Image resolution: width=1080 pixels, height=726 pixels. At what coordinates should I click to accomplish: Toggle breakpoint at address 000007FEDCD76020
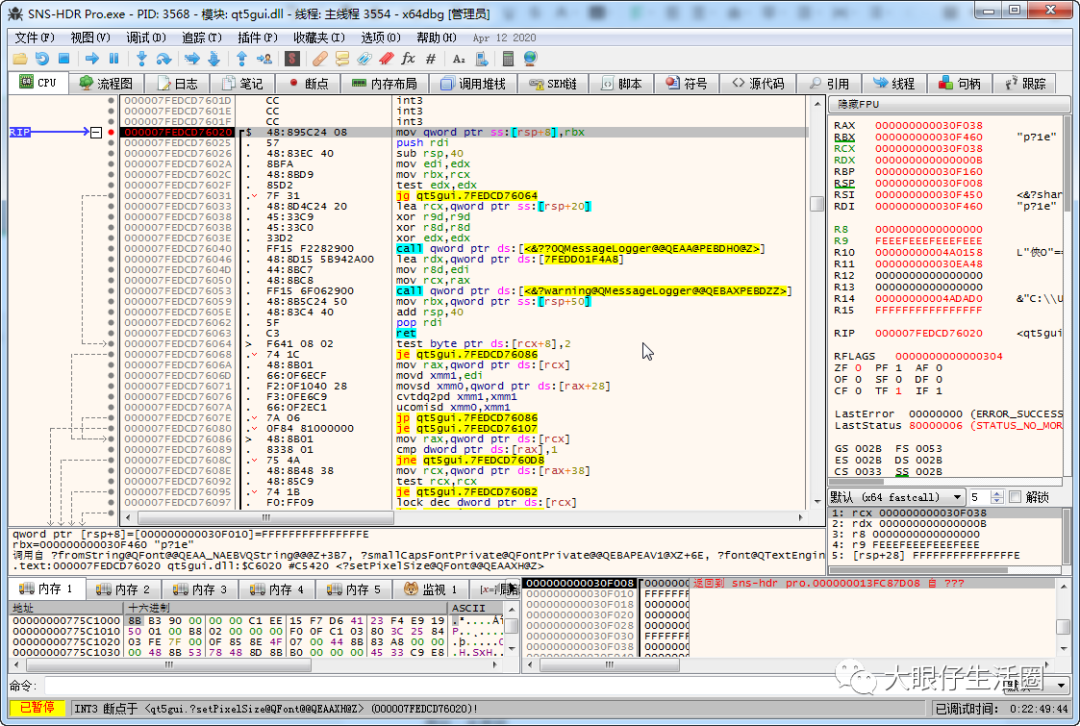(111, 132)
